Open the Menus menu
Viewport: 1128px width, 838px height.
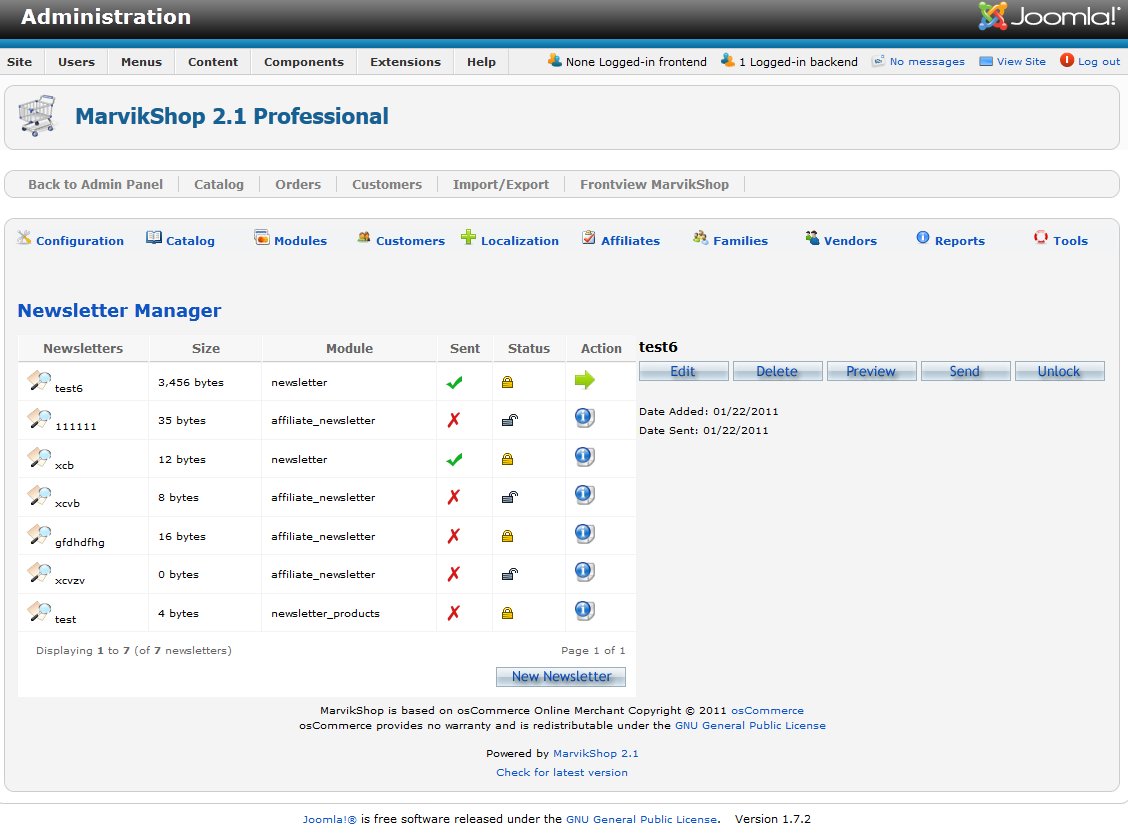tap(141, 62)
